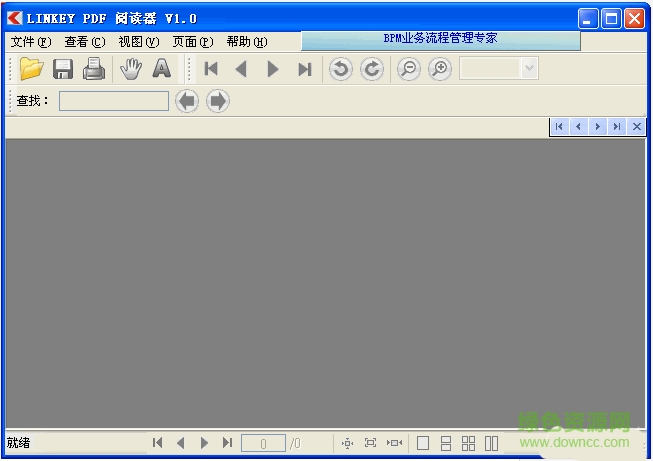Click the save floppy disk icon
Screen dimensions: 653x461
(x=63, y=69)
